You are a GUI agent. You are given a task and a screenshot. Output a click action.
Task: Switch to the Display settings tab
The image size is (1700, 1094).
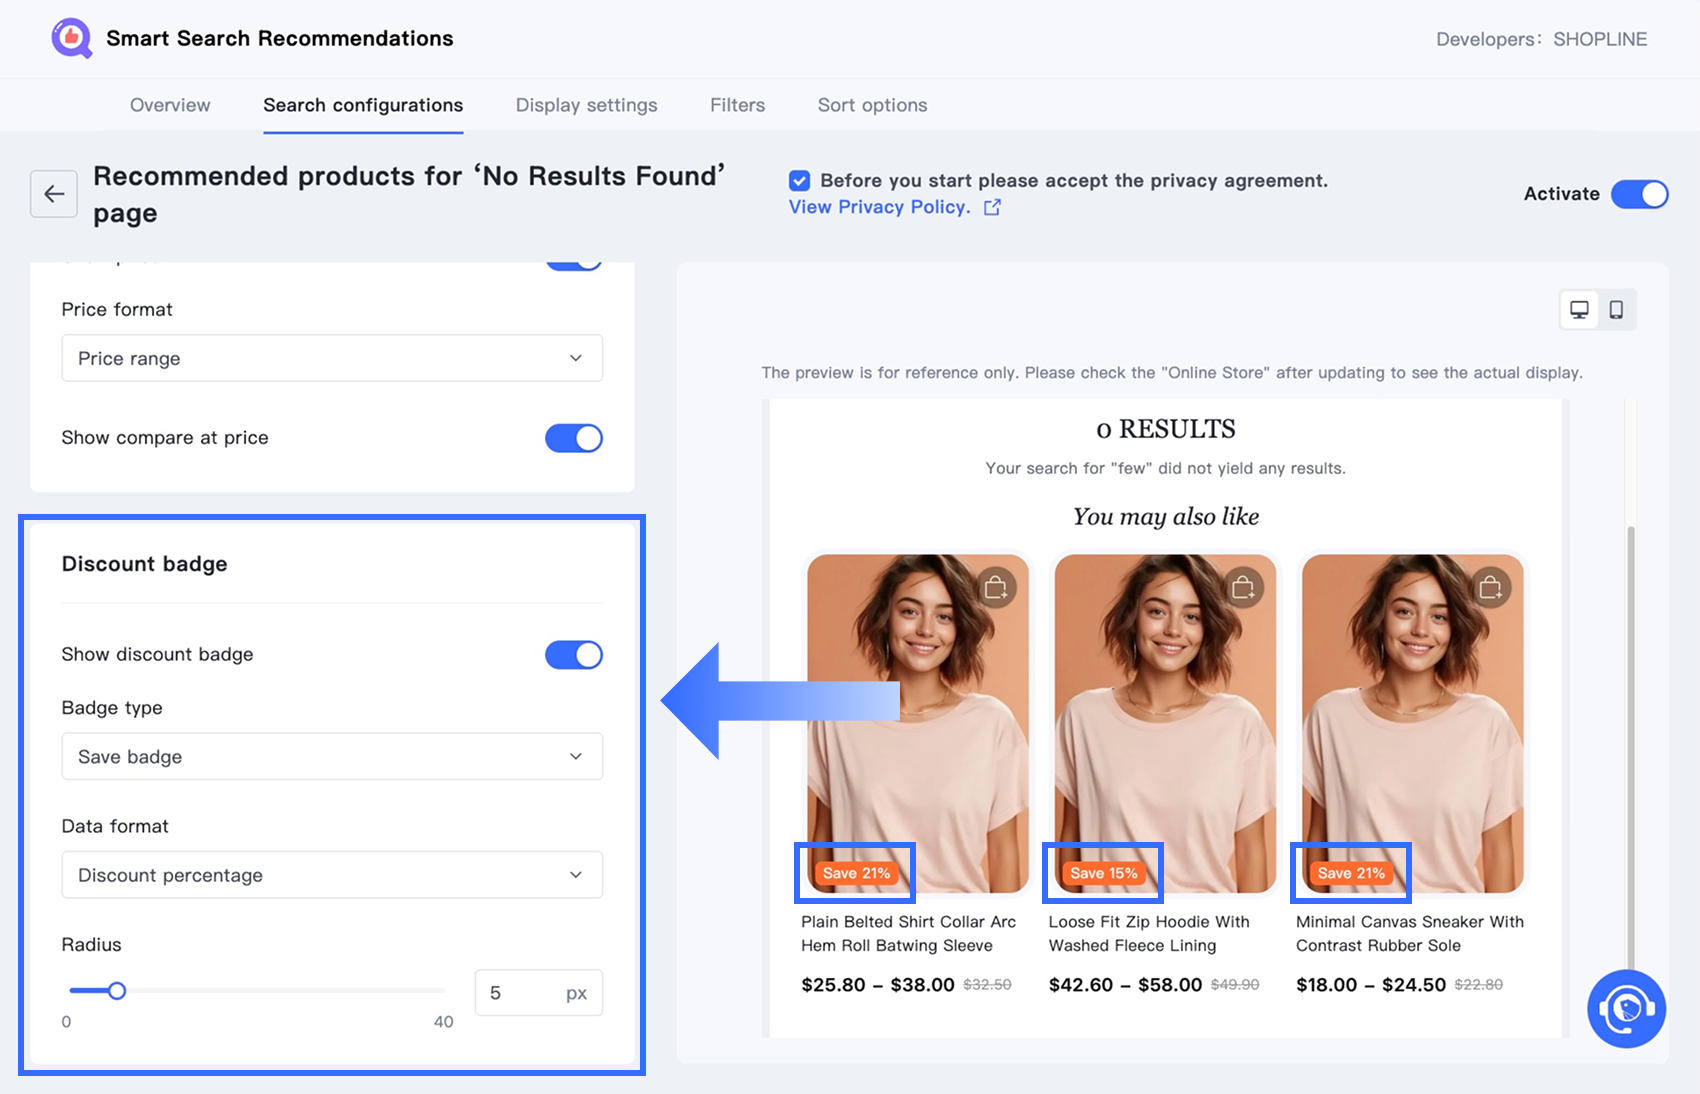pyautogui.click(x=587, y=105)
